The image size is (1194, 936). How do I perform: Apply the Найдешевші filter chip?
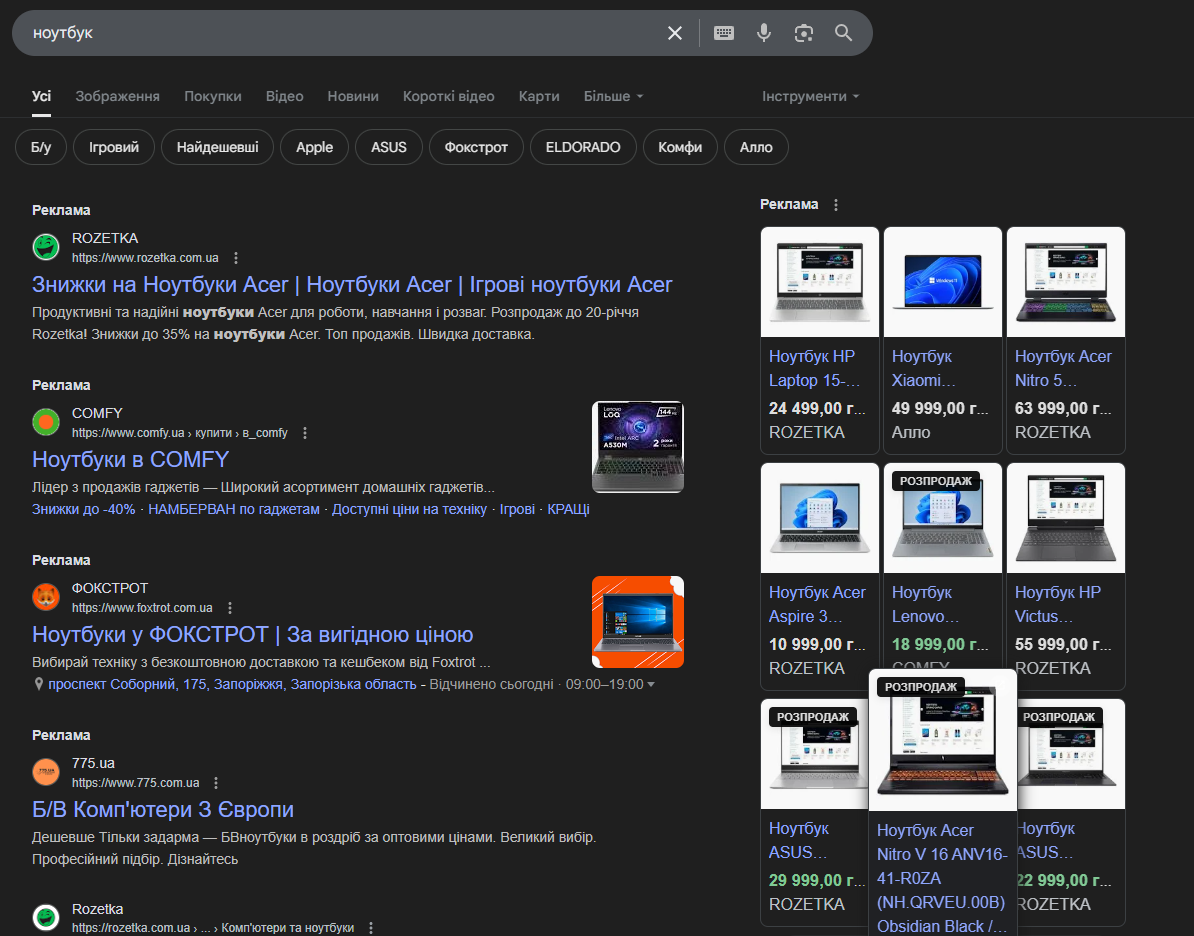pyautogui.click(x=218, y=147)
